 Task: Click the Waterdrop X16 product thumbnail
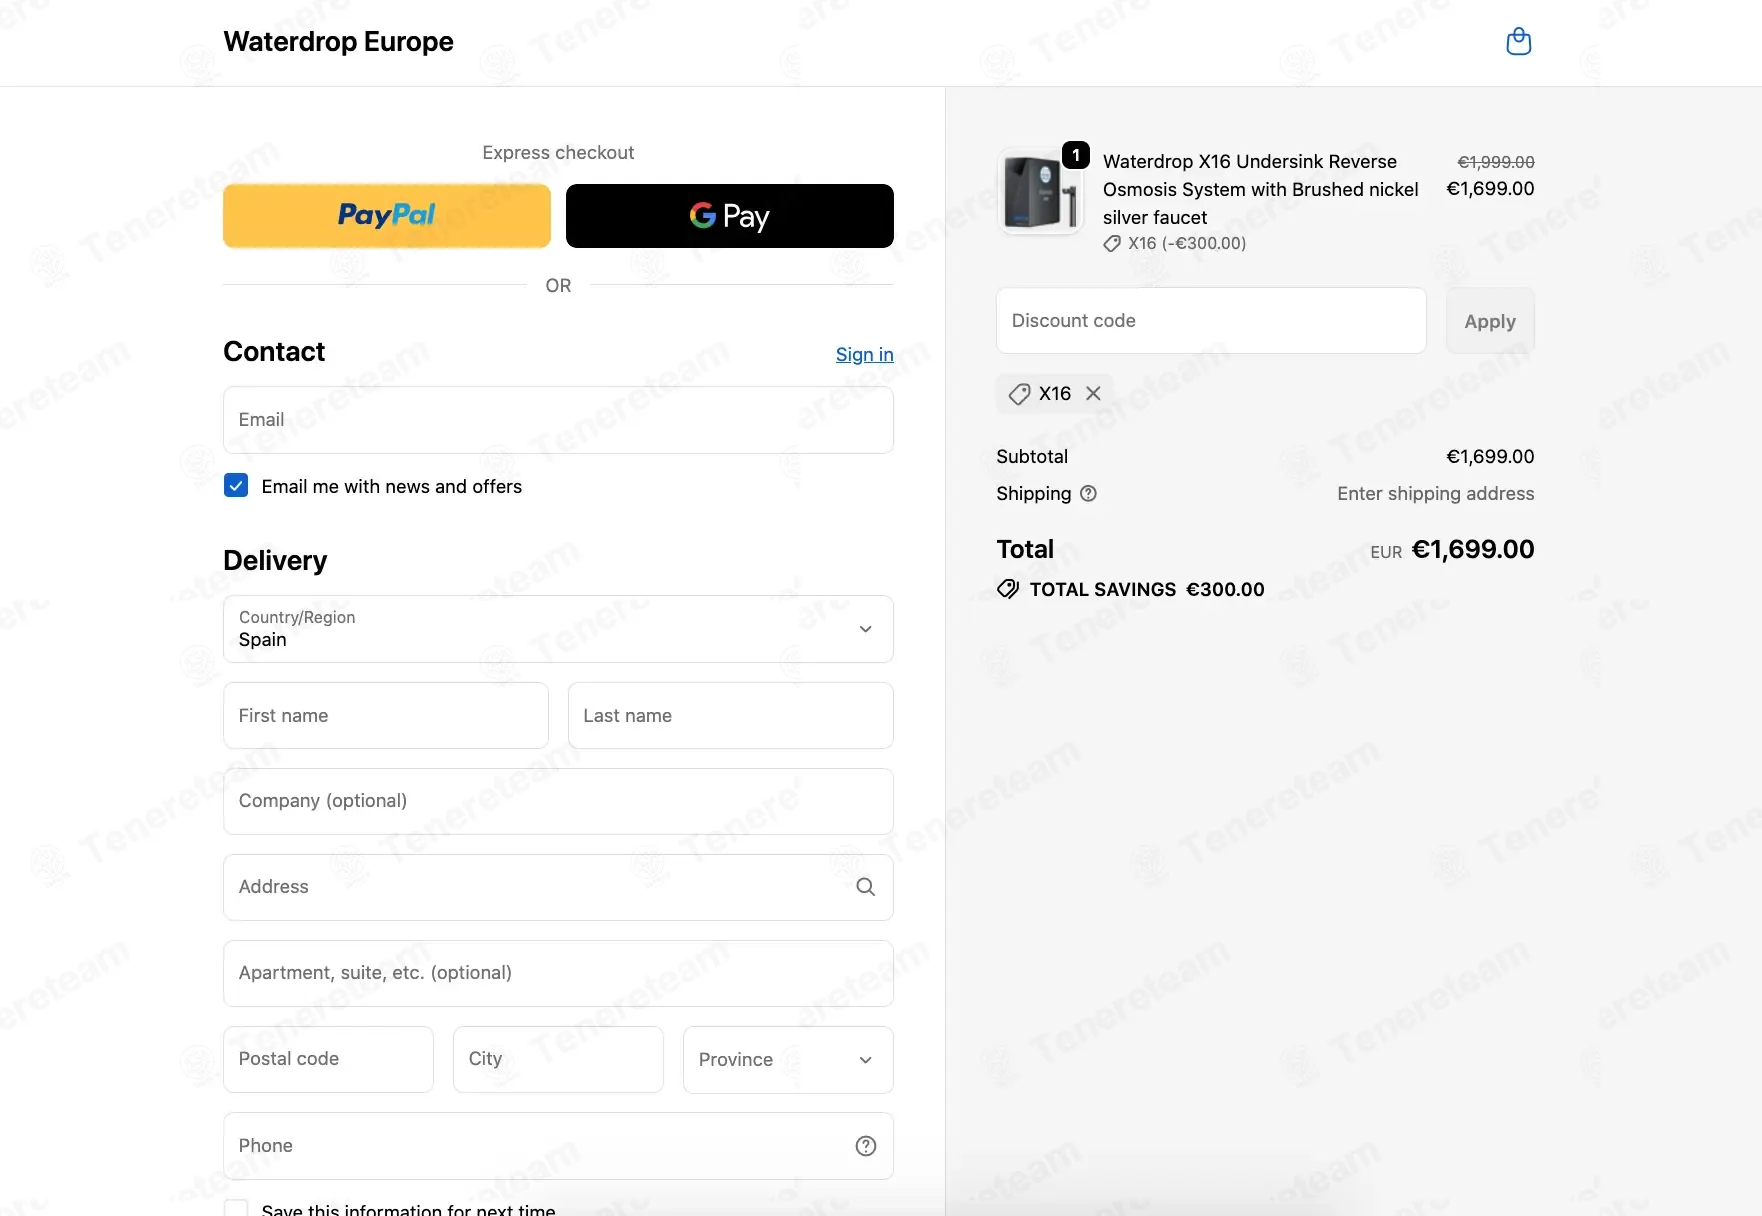(x=1040, y=192)
